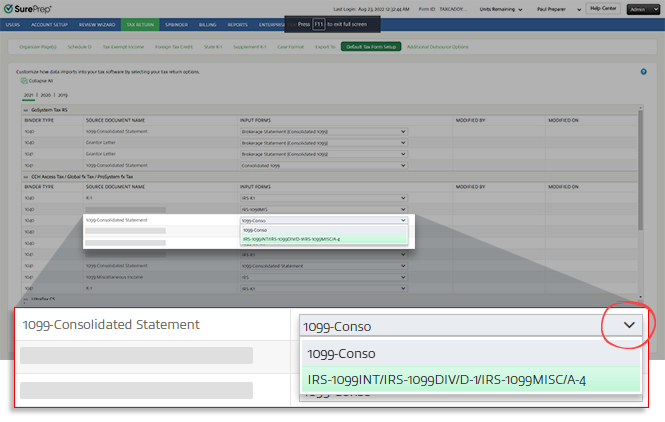Select Default Tax Form Setup button
Viewport: 665px width, 422px height.
coord(369,46)
